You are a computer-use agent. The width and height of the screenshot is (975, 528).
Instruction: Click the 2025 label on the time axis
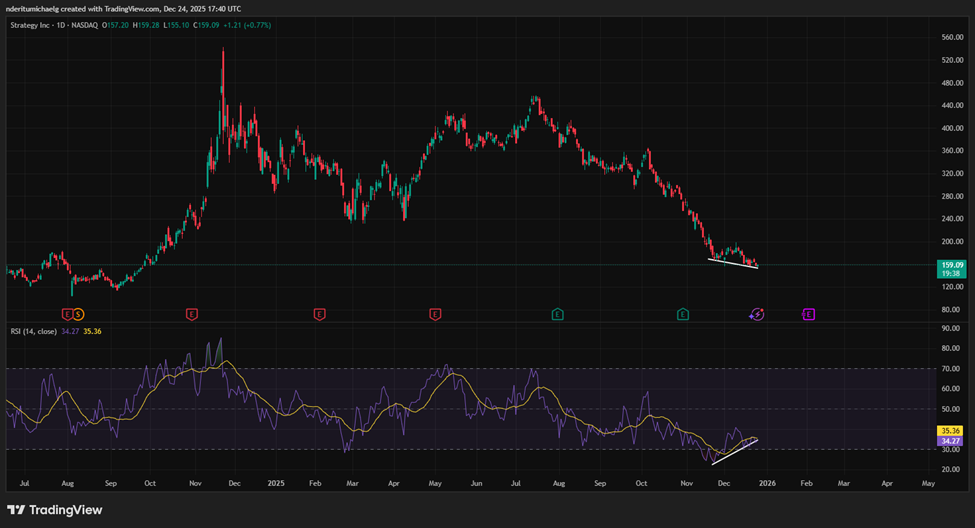coord(277,482)
